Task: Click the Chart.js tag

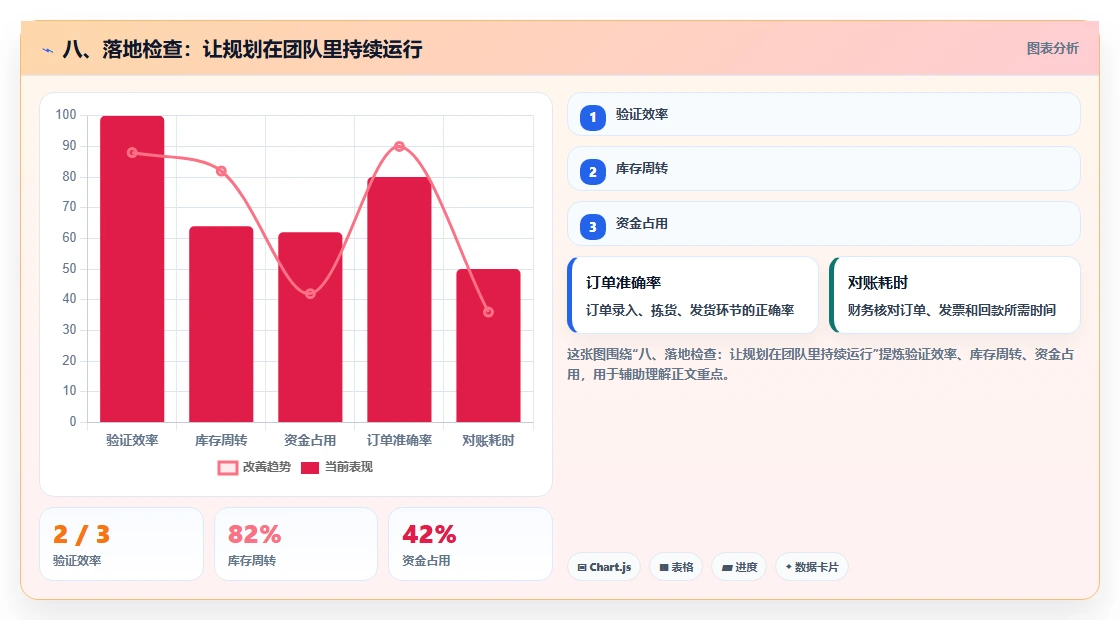Action: pyautogui.click(x=604, y=567)
